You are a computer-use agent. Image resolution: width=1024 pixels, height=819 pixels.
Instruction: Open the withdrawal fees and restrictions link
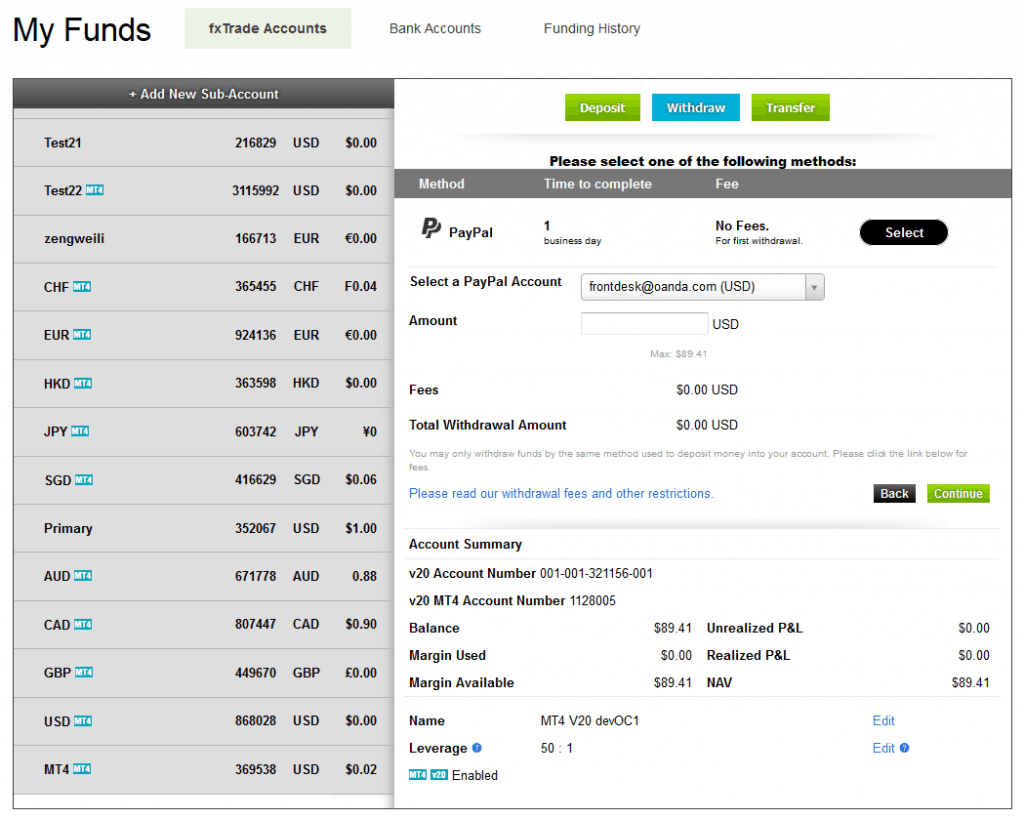pos(563,493)
